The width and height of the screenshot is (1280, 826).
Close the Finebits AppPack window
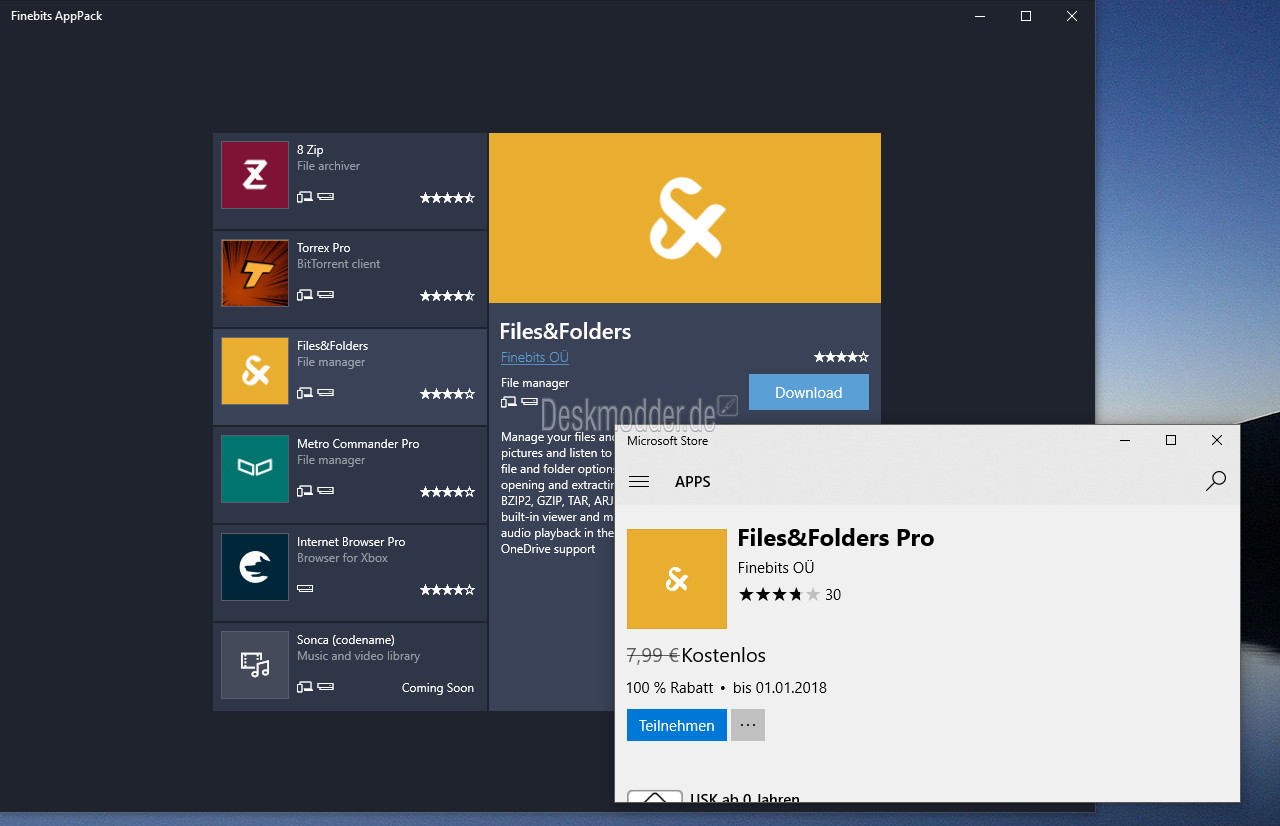pyautogui.click(x=1072, y=16)
